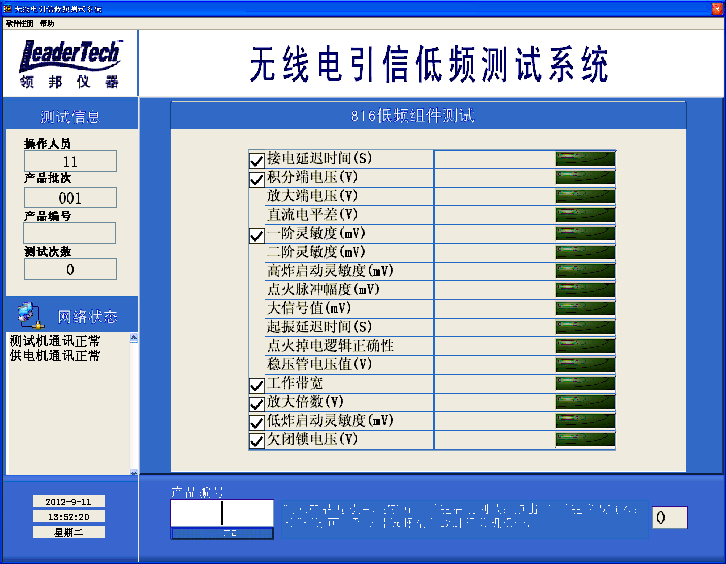Uncheck the 工作带宽 checkbox
This screenshot has width=726, height=564.
coord(257,384)
